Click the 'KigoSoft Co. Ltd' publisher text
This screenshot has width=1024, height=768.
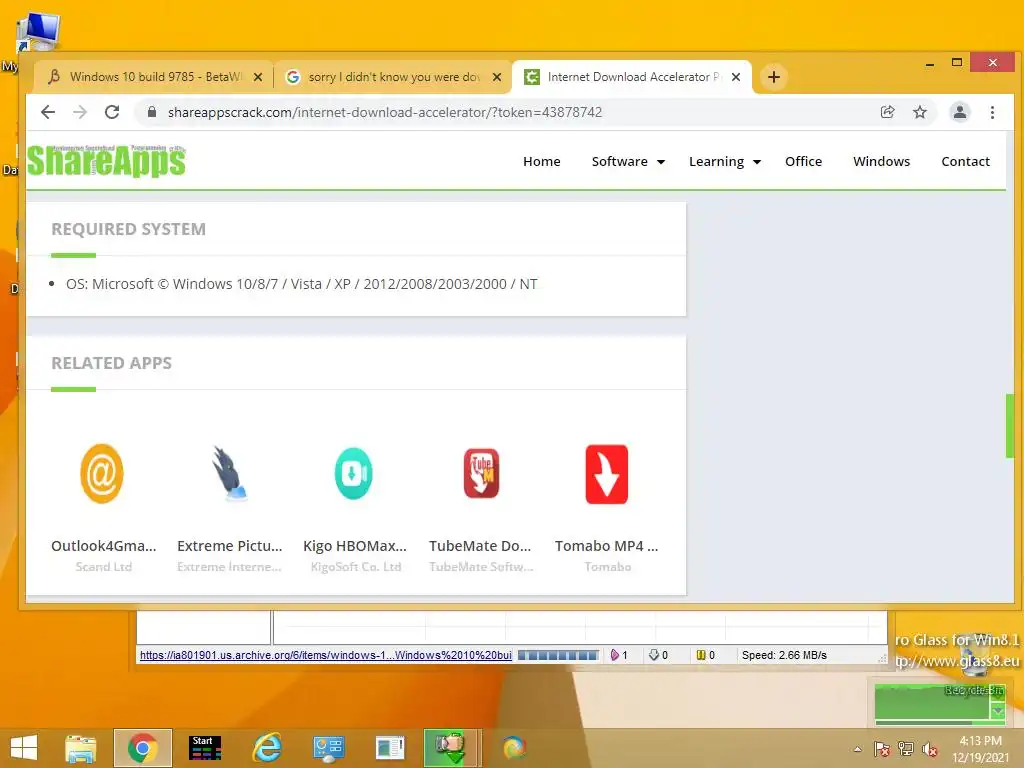[x=356, y=567]
